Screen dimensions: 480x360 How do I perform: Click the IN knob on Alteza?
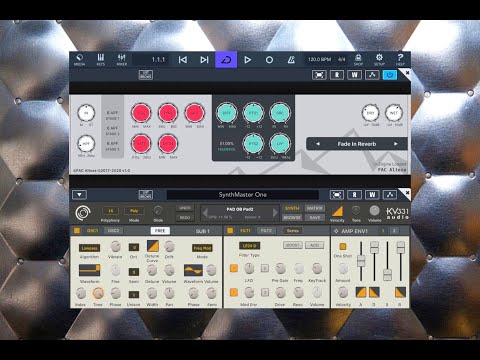tap(86, 113)
